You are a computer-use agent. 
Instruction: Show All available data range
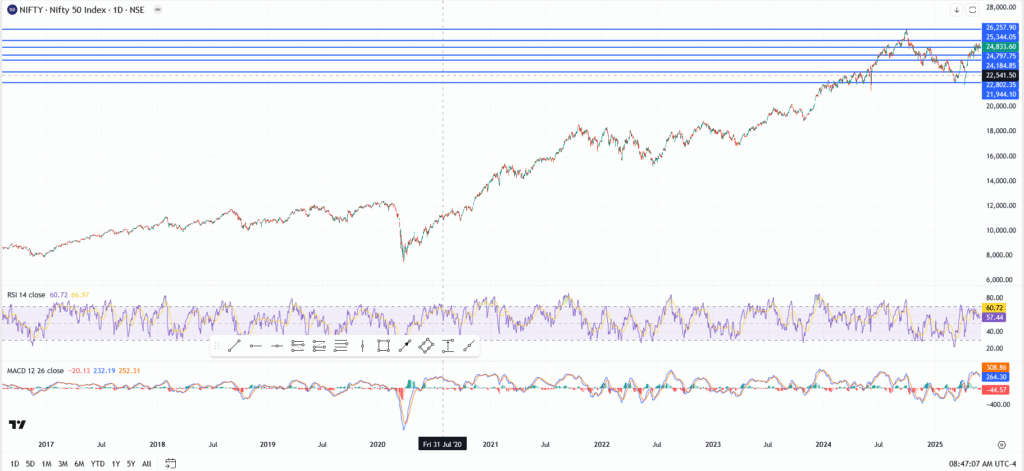pos(147,463)
